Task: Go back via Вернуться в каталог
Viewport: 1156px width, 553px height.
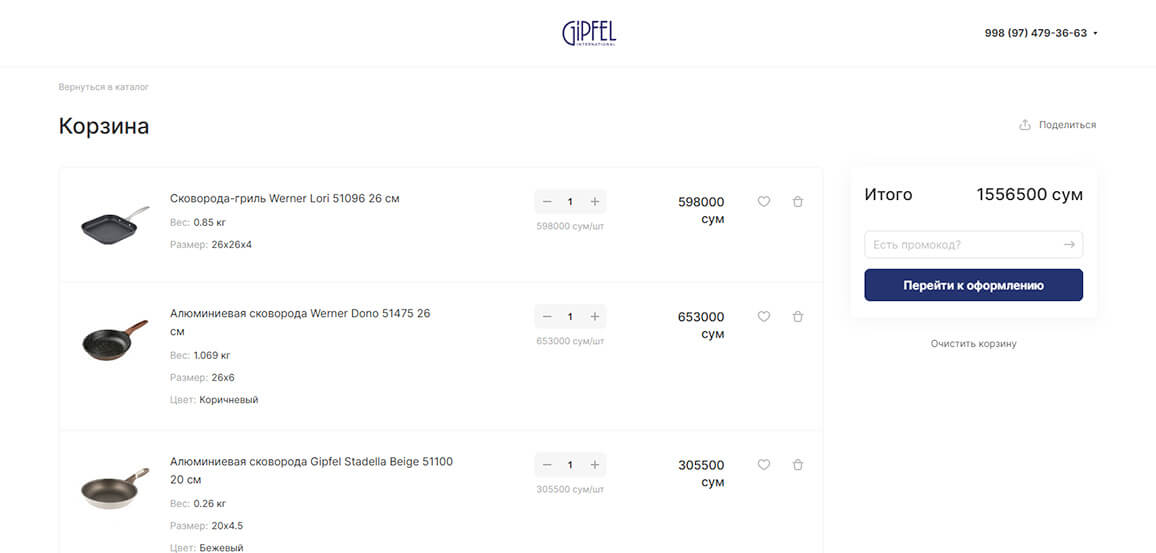Action: (103, 87)
